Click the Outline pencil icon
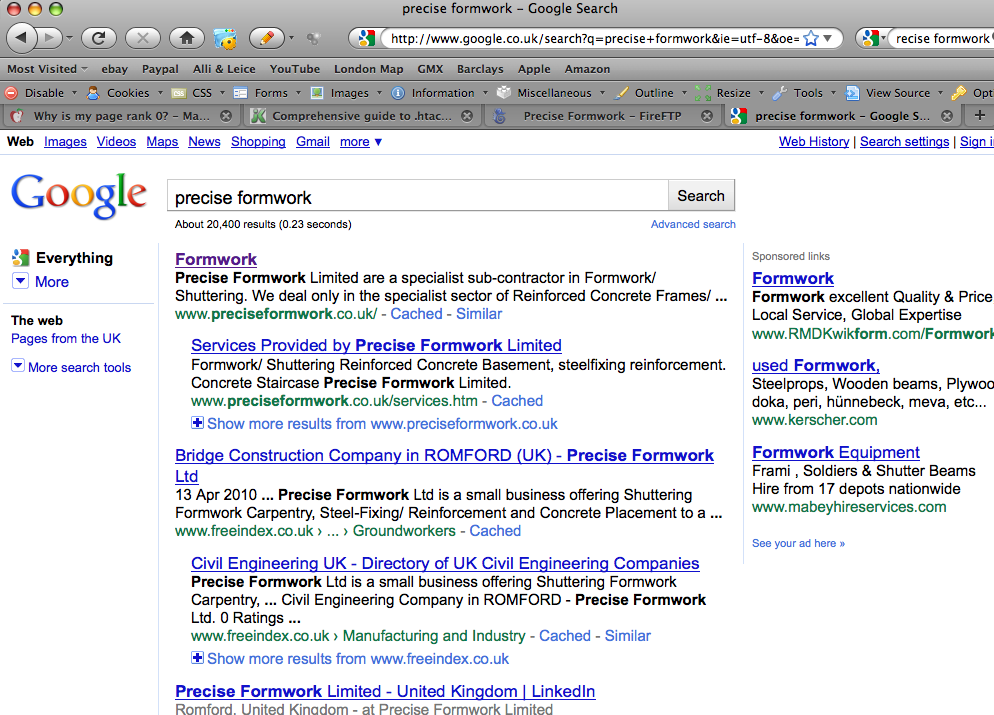 point(622,93)
